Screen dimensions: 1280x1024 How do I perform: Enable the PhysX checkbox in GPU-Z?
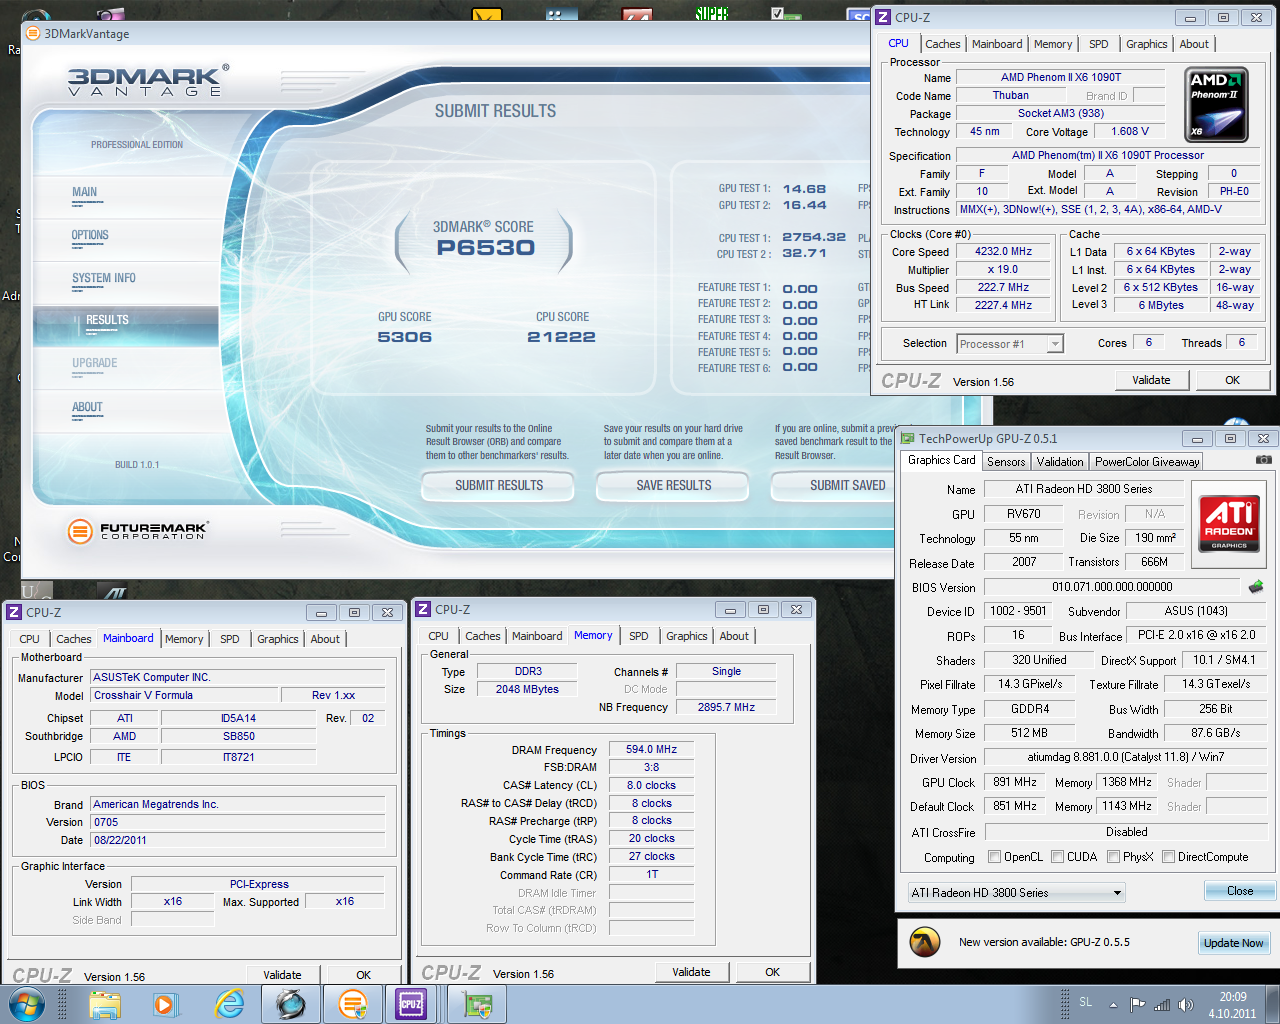click(1113, 857)
